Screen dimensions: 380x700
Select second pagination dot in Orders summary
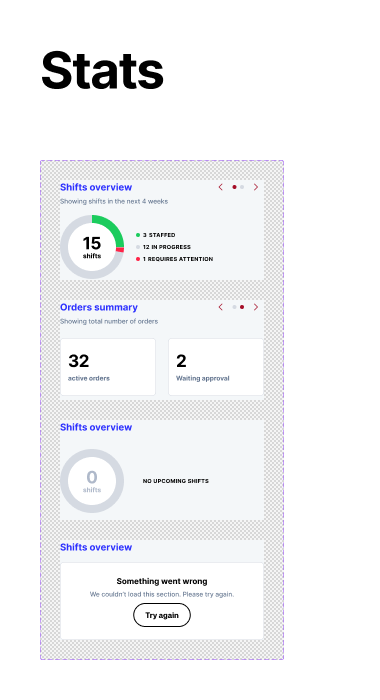242,307
